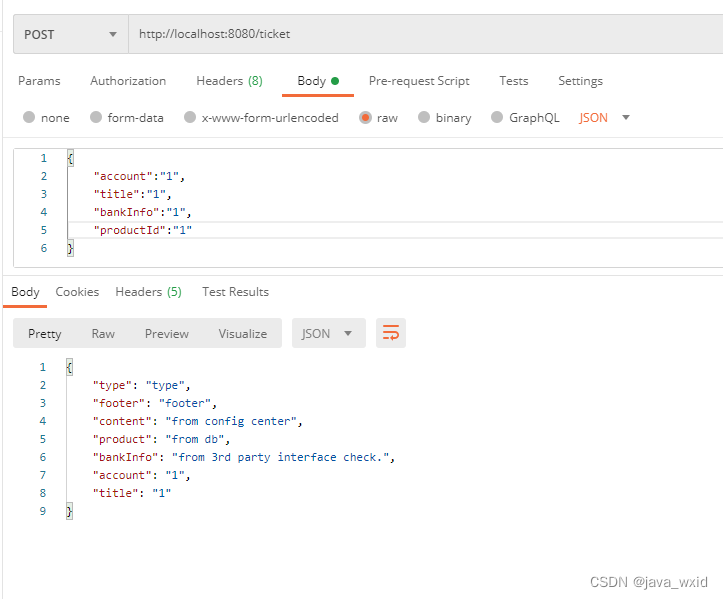Collapse the response body opening brace
Screen dimensions: 723x599
point(69,367)
